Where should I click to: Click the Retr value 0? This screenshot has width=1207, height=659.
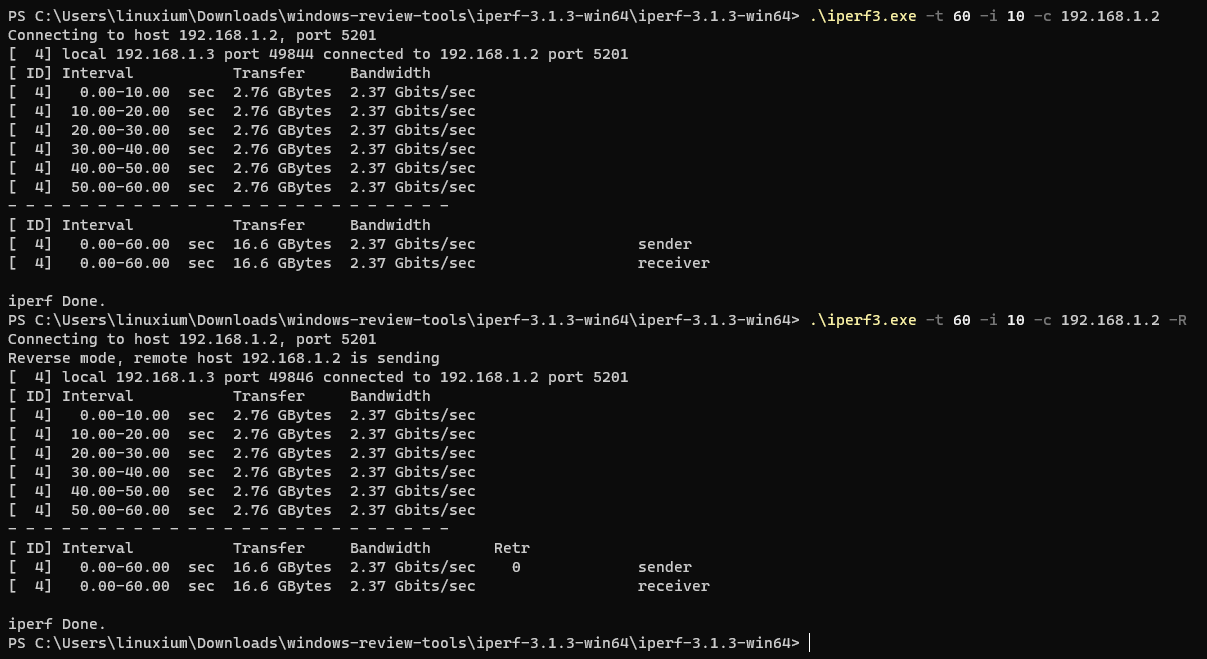[516, 567]
